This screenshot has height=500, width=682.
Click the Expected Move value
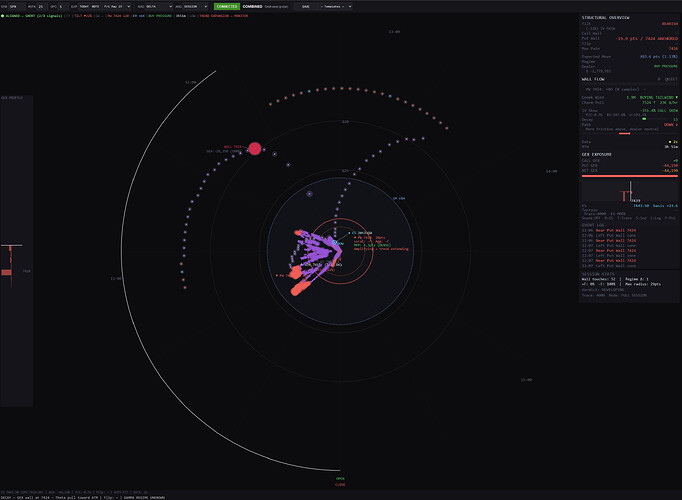[659, 57]
